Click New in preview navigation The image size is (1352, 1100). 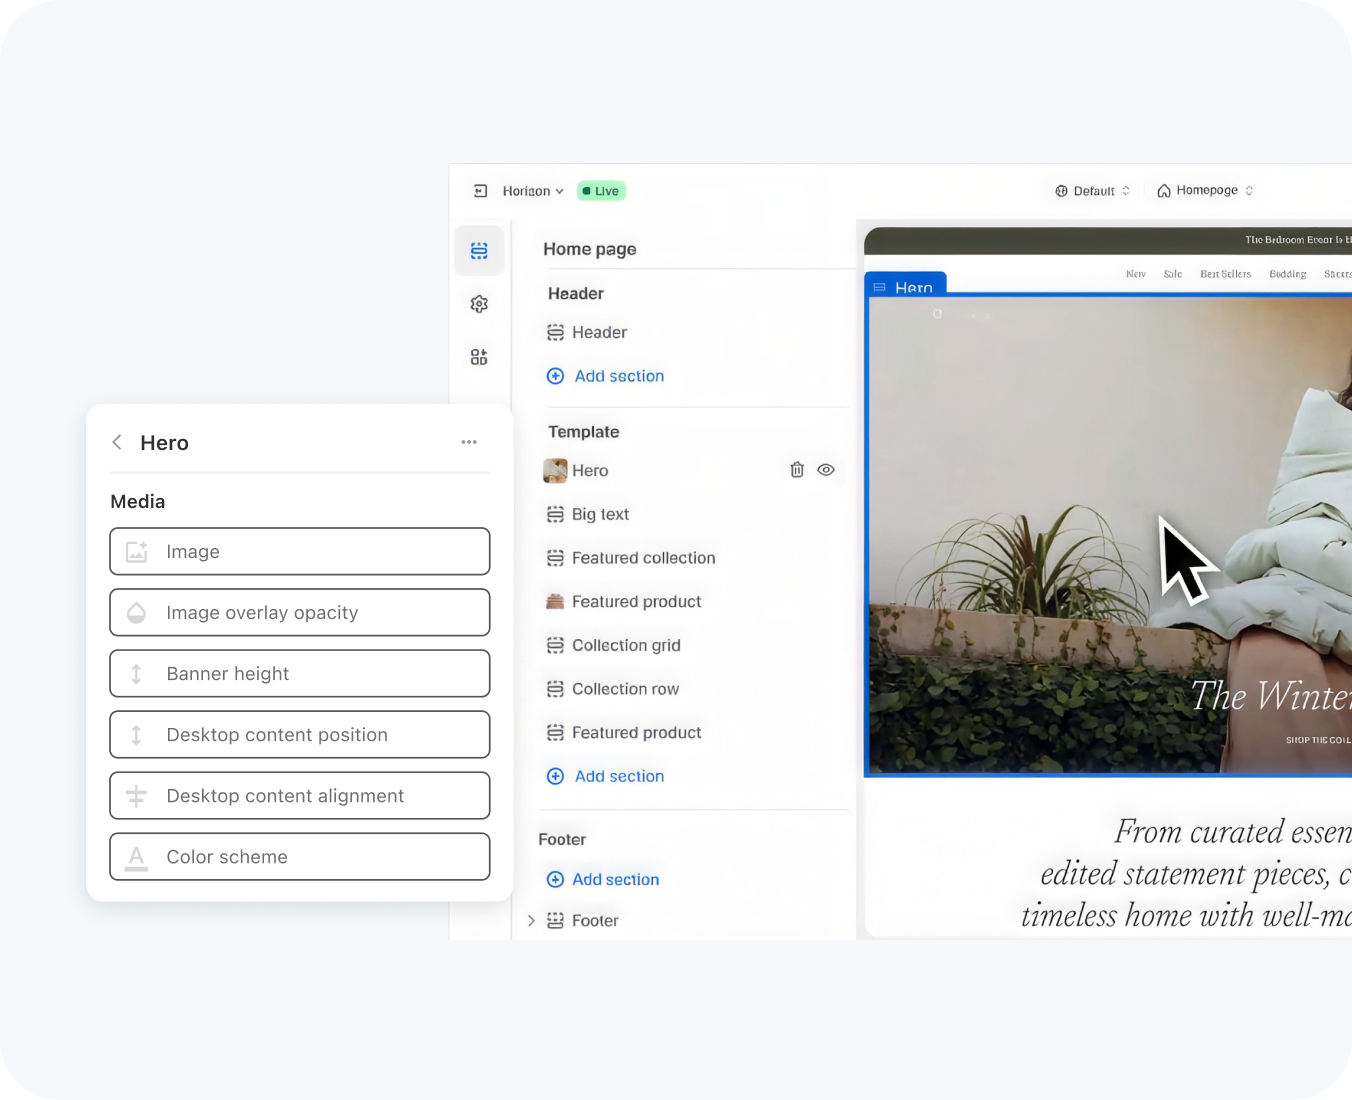tap(1136, 274)
